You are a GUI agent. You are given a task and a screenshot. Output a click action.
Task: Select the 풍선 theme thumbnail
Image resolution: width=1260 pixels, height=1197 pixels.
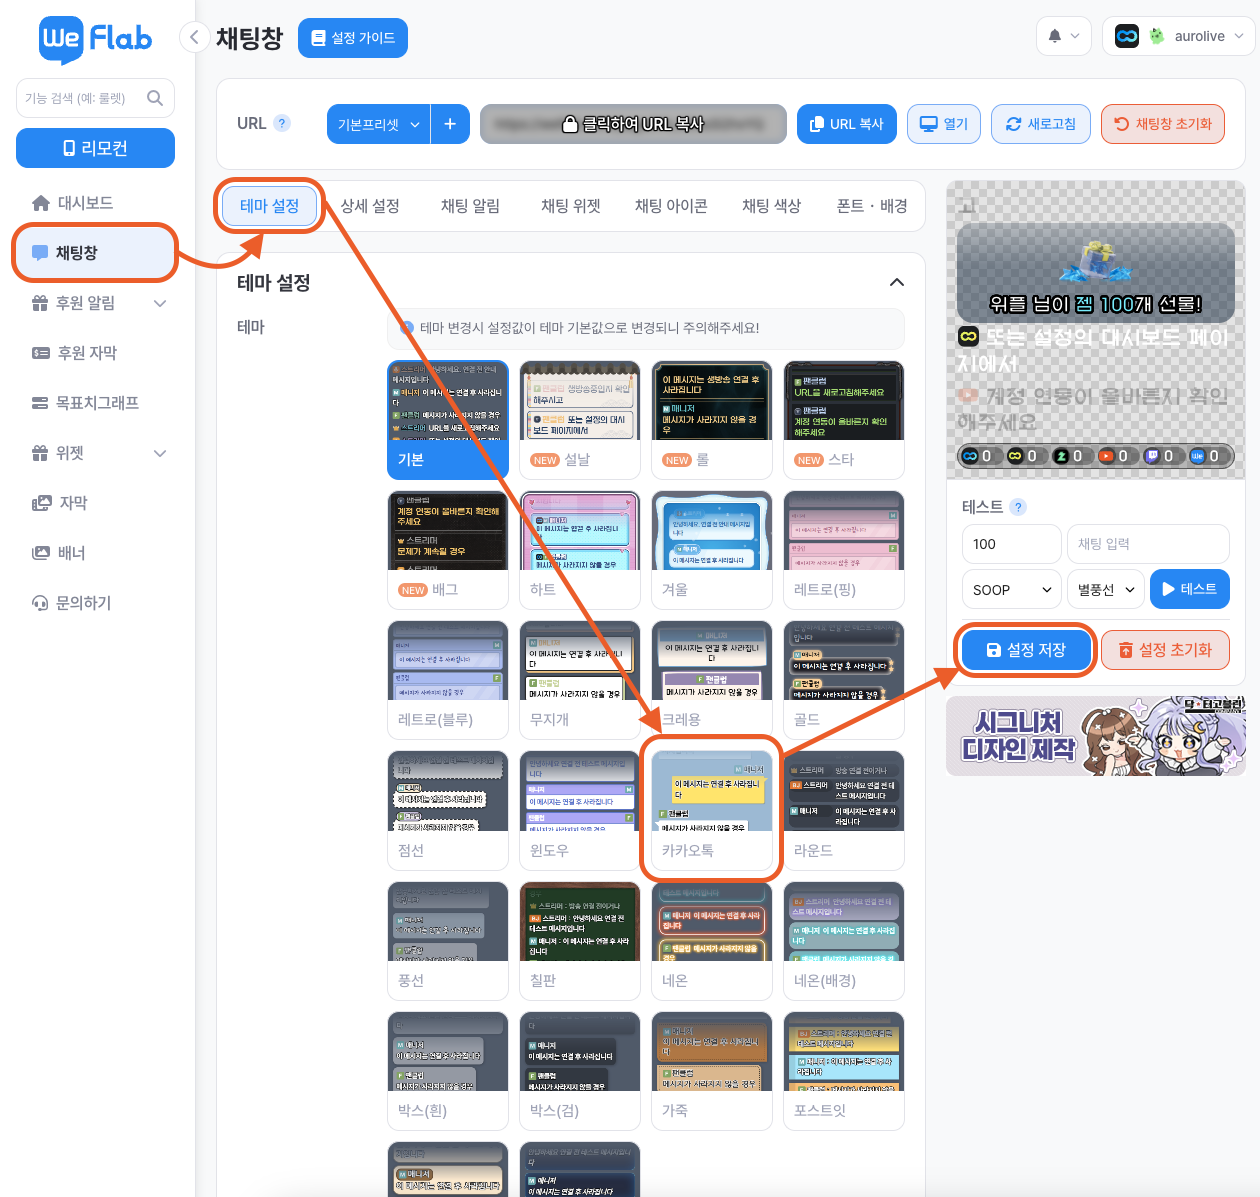448,941
